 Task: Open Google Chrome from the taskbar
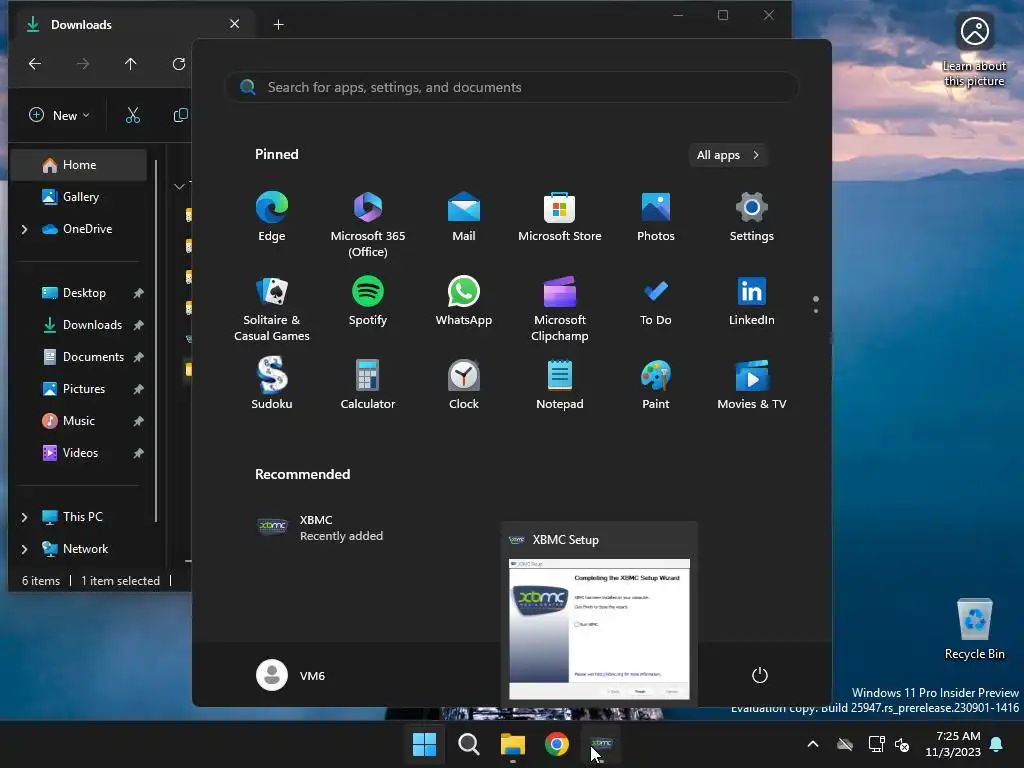pos(556,744)
